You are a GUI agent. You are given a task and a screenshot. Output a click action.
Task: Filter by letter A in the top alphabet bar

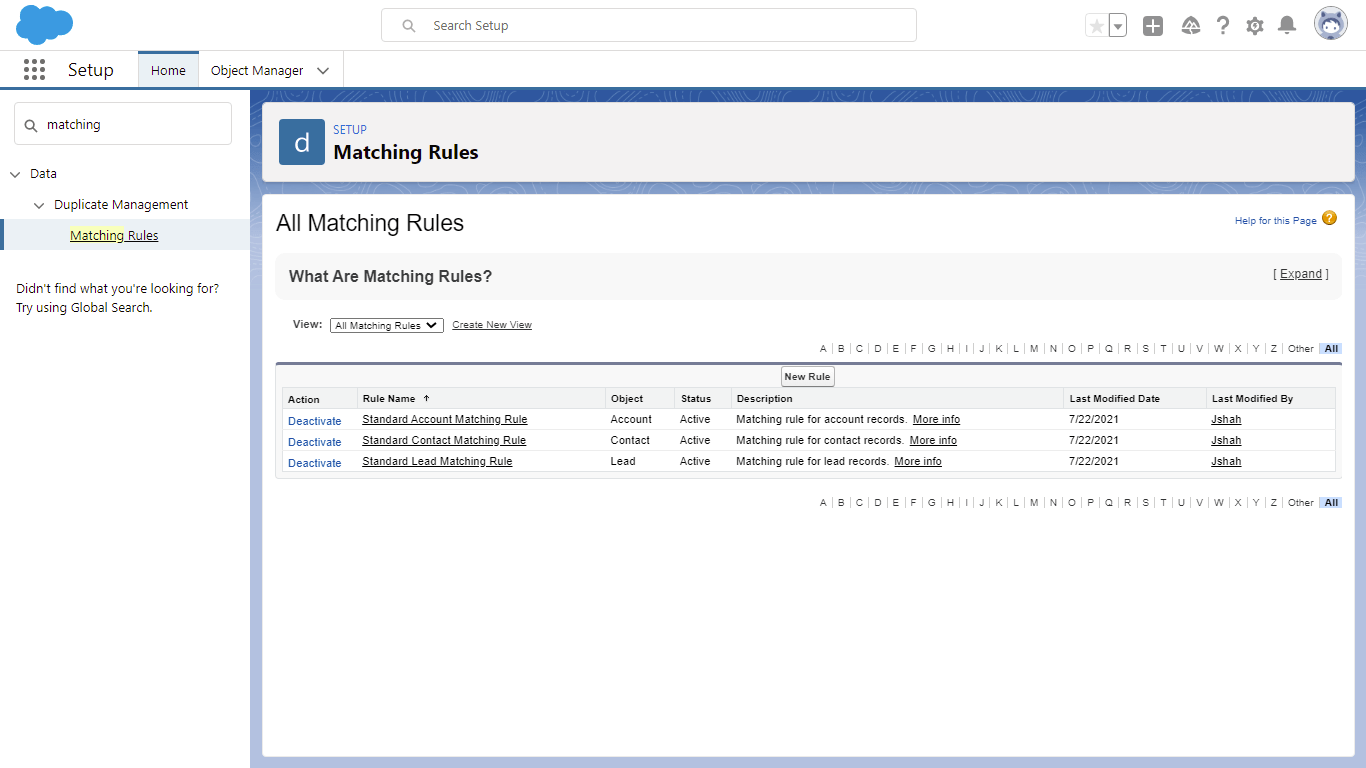tap(824, 349)
